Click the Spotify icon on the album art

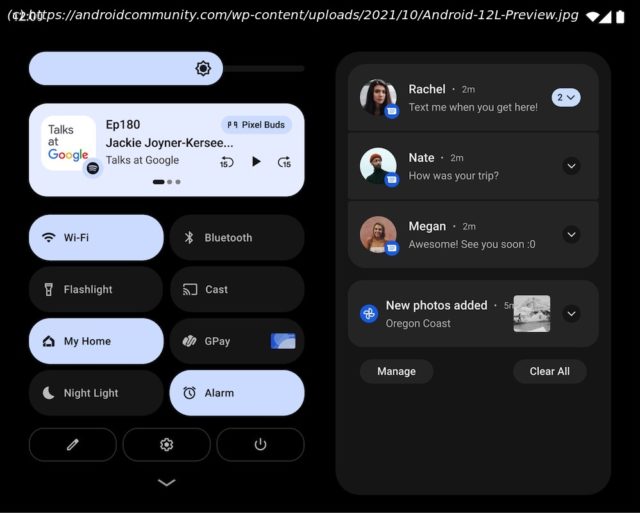pos(93,168)
